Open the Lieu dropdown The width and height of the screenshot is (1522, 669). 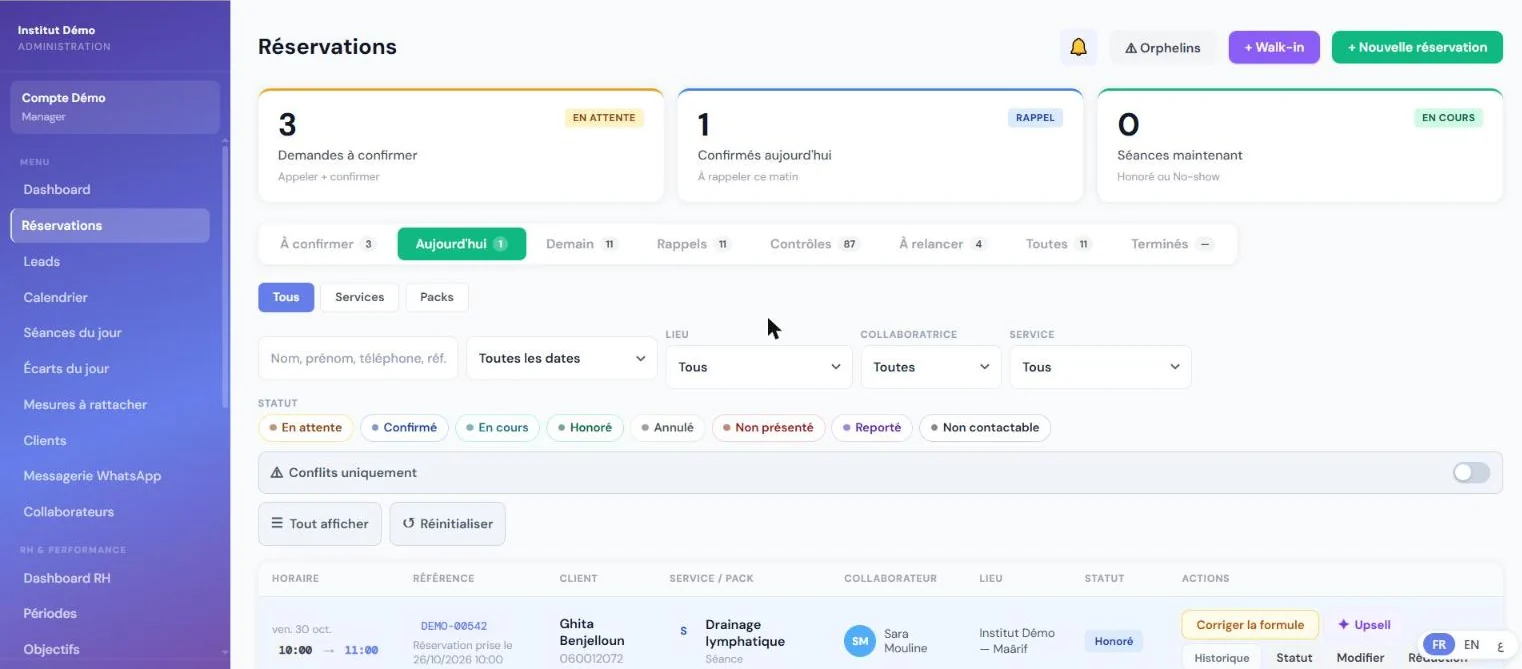(x=759, y=367)
